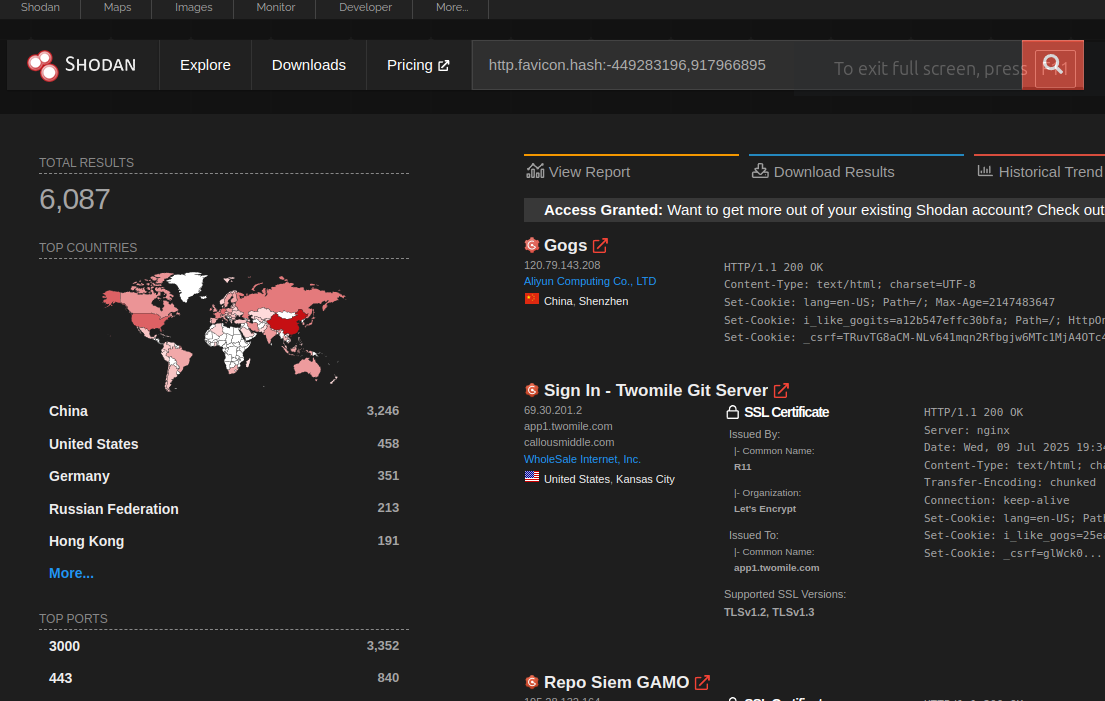Open the Developer top menu item
This screenshot has width=1105, height=701.
[x=365, y=8]
